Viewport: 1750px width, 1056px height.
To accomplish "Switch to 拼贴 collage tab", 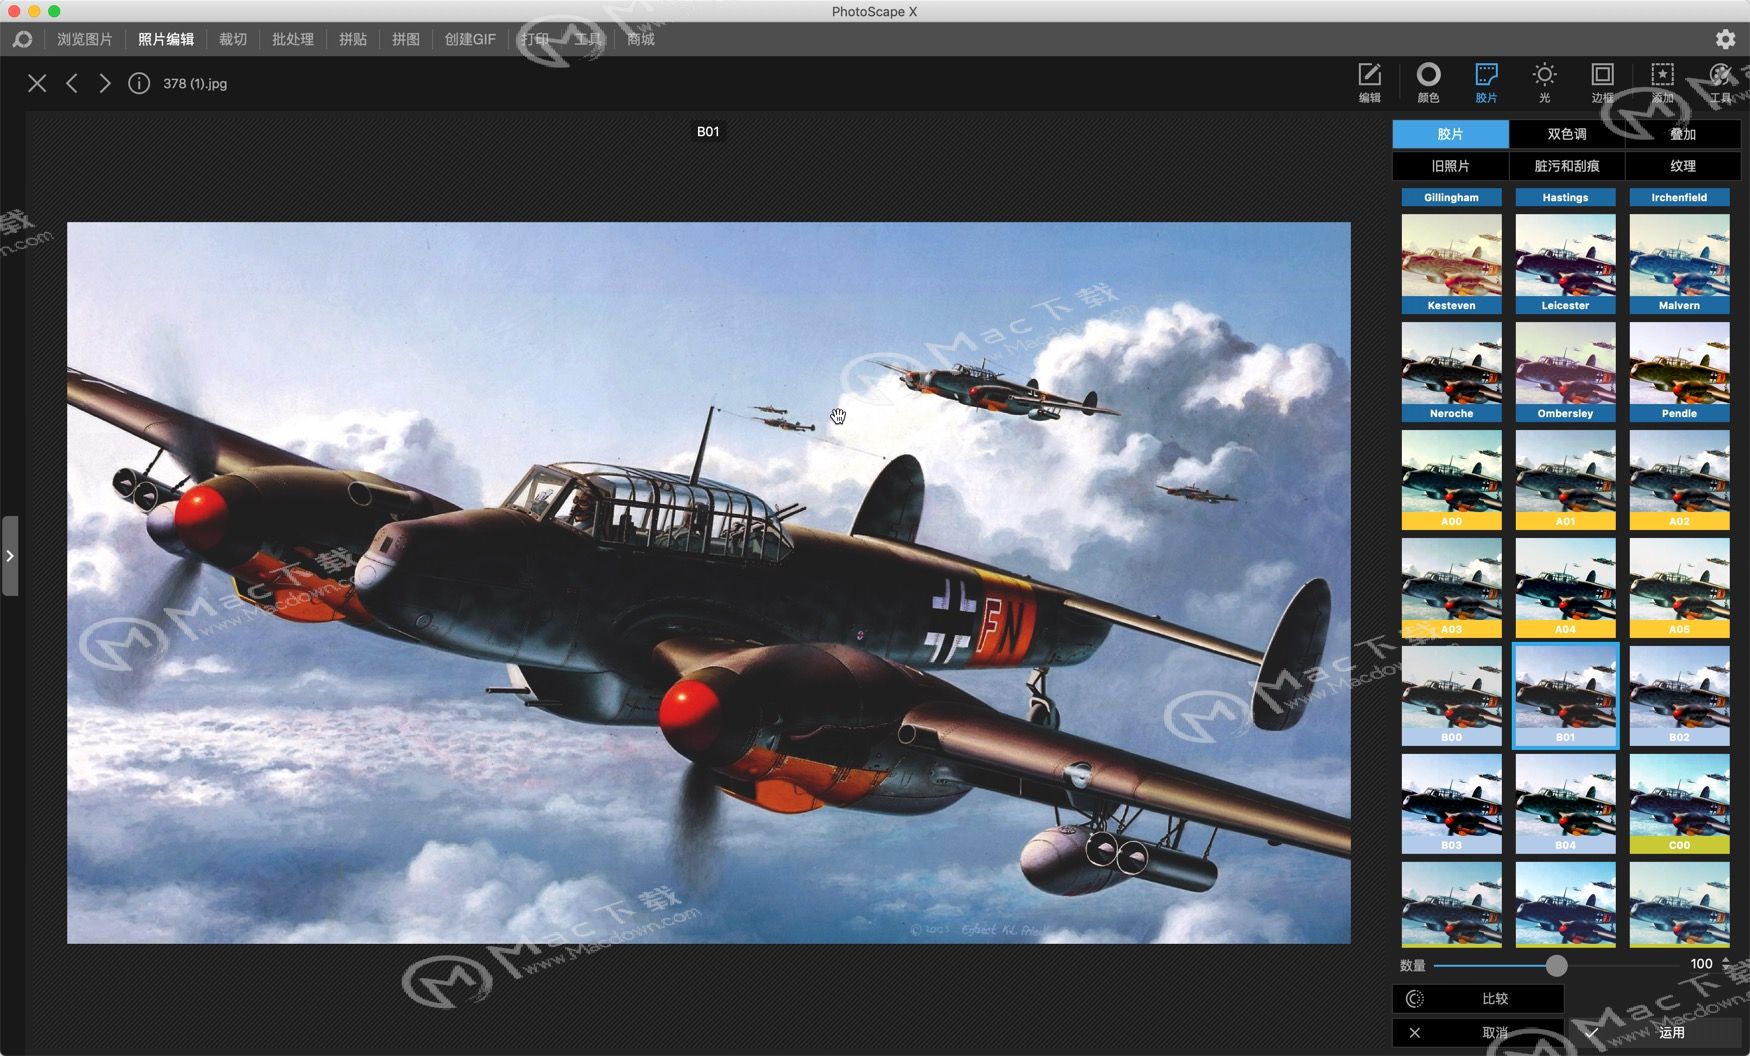I will [x=353, y=39].
